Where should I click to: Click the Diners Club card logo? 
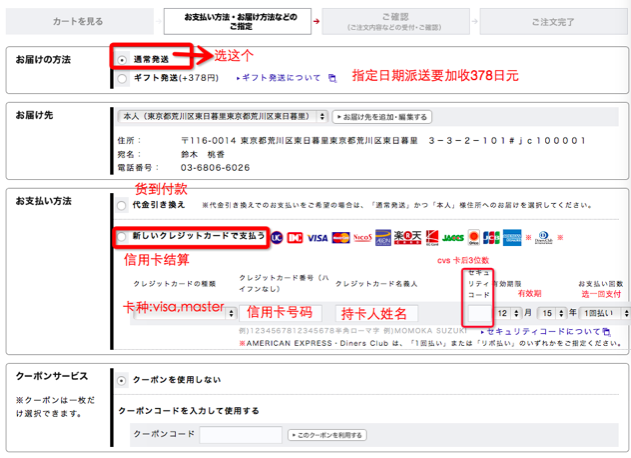(x=541, y=238)
